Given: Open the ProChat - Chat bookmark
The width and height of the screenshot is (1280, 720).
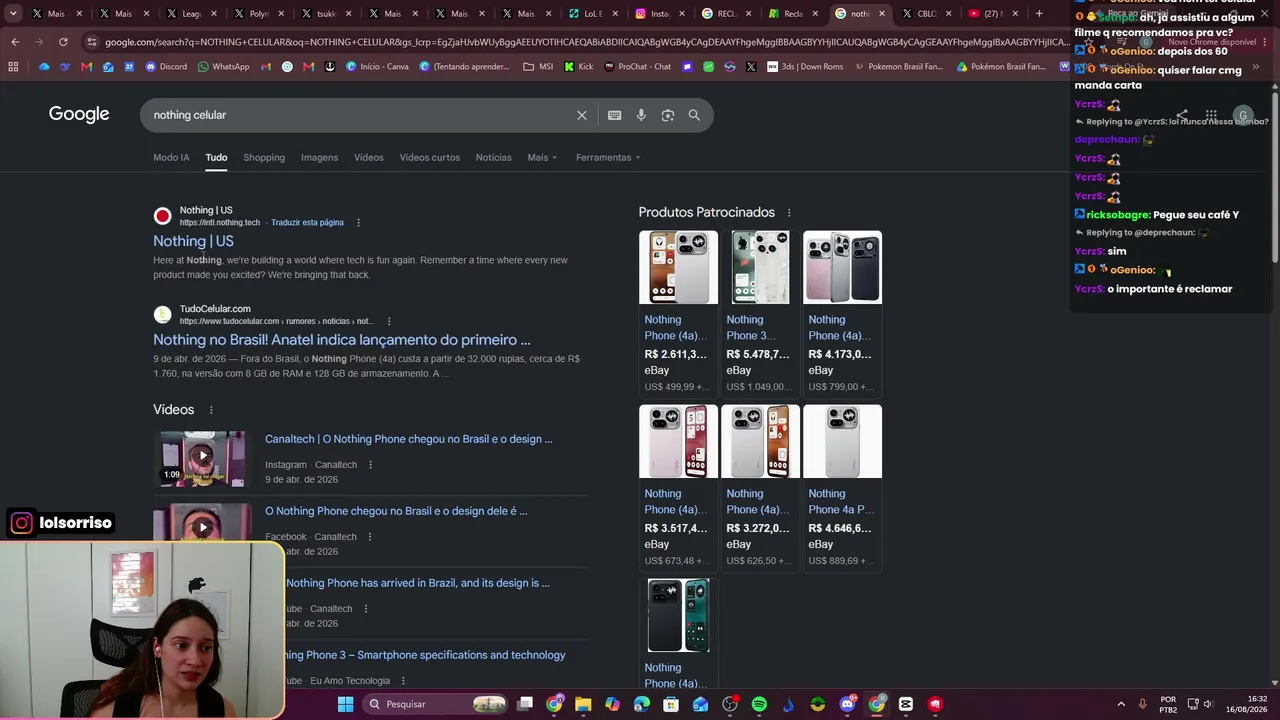Looking at the screenshot, I should click(638, 67).
